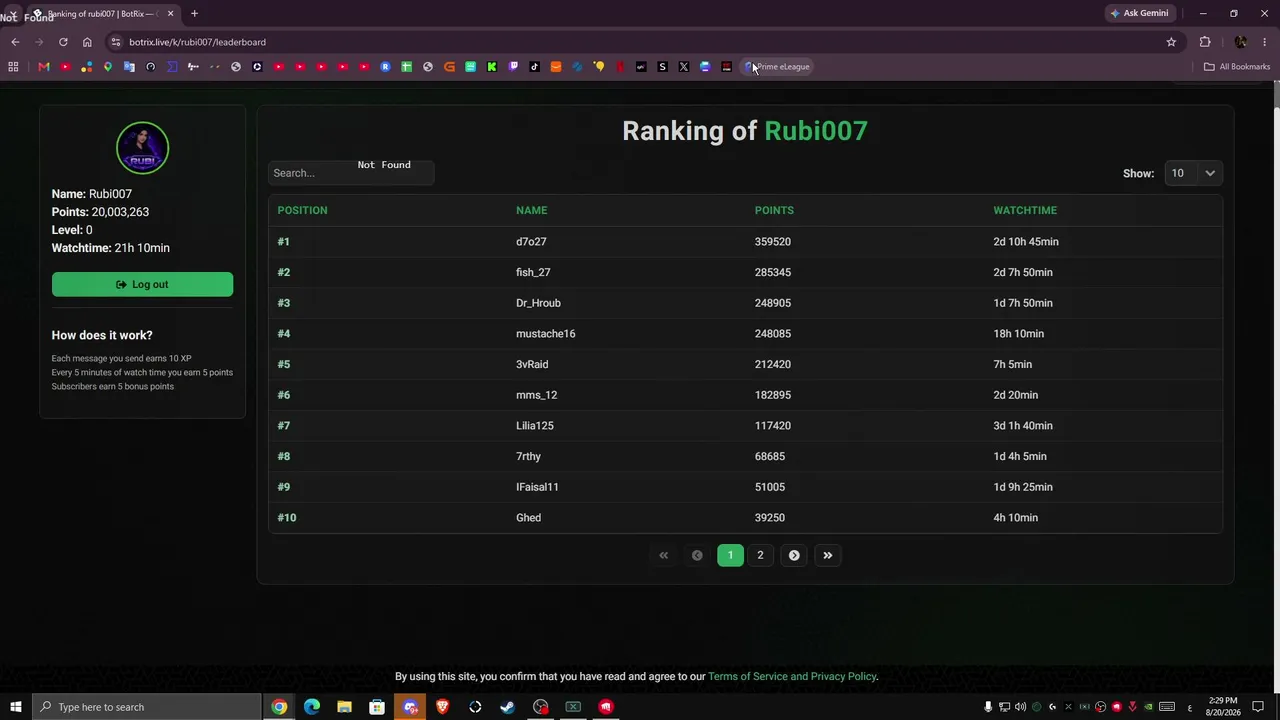Image resolution: width=1280 pixels, height=720 pixels.
Task: Sort by the POINTS column header
Action: pos(774,210)
